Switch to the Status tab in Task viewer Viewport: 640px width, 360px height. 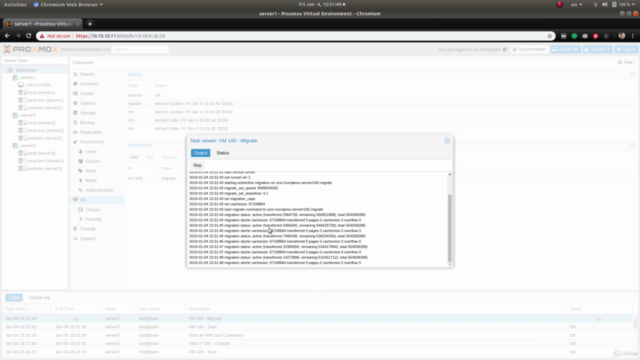[x=223, y=153]
